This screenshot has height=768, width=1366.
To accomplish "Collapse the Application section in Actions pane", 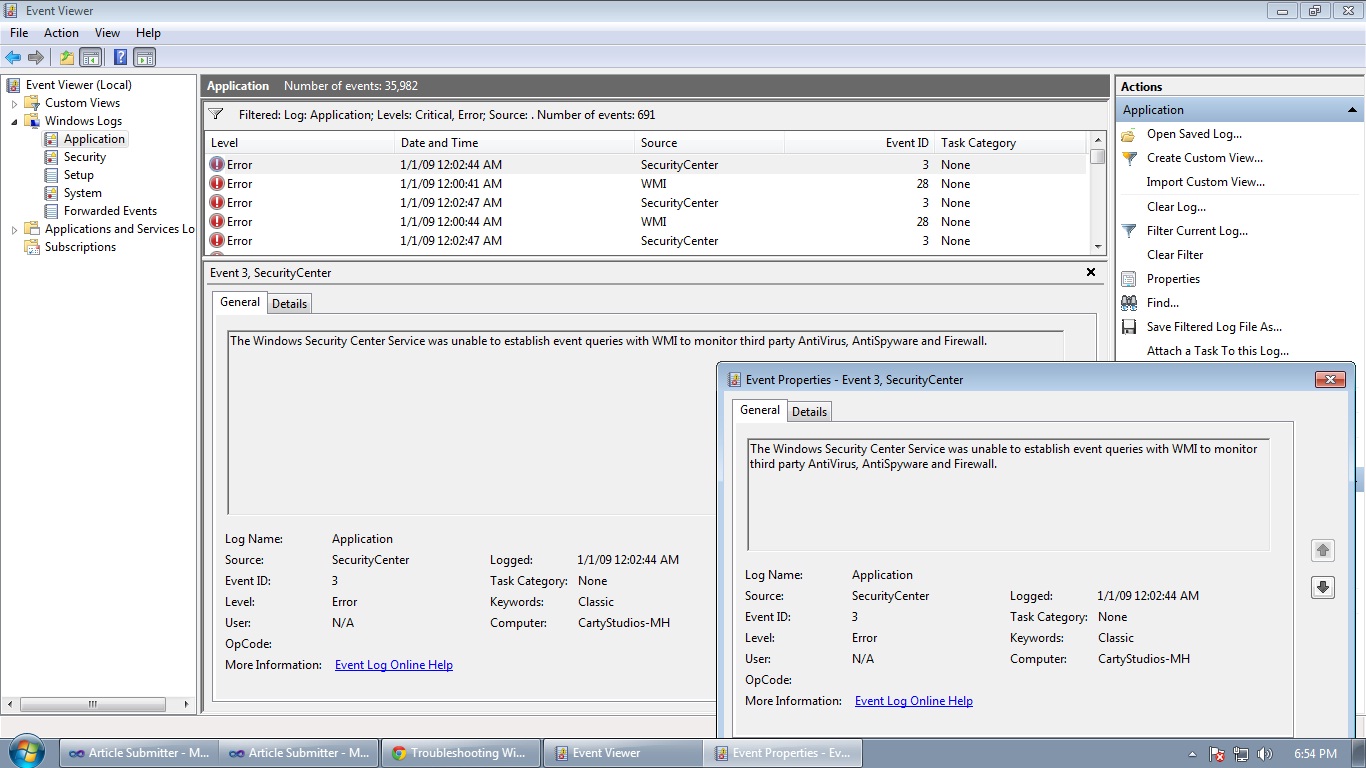I will point(1352,110).
